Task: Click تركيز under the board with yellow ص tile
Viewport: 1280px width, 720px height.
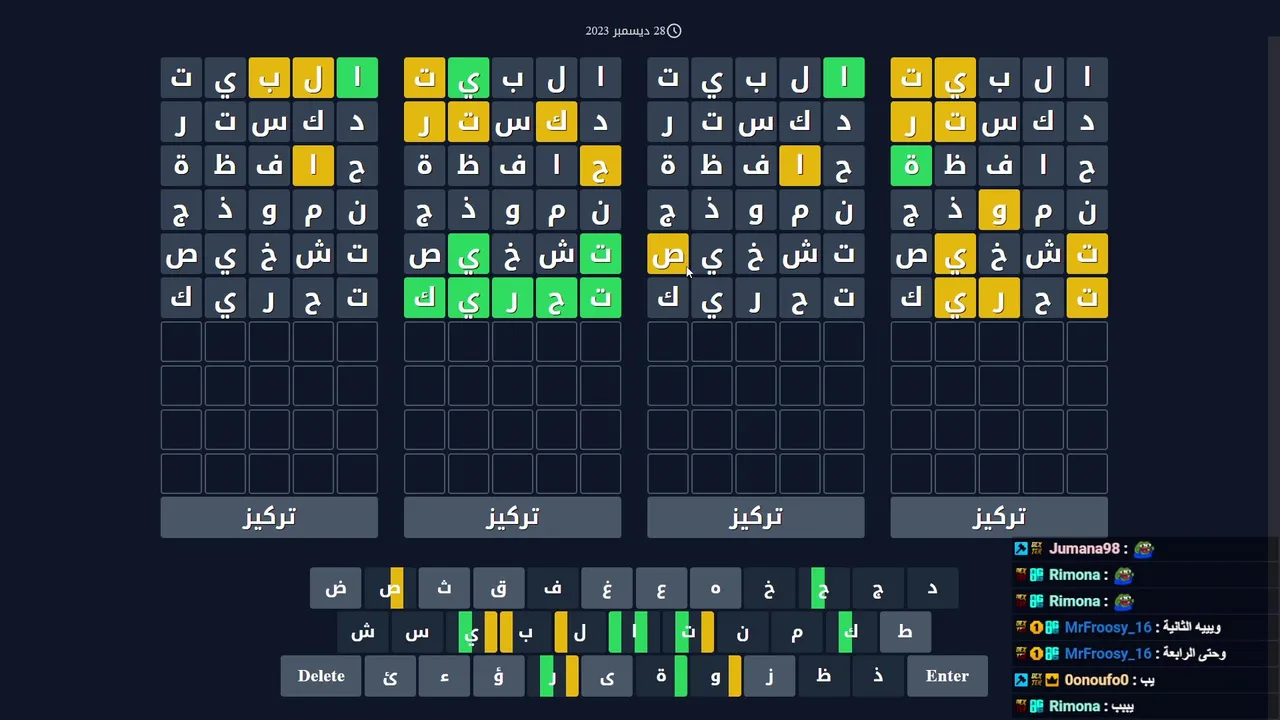Action: (756, 517)
